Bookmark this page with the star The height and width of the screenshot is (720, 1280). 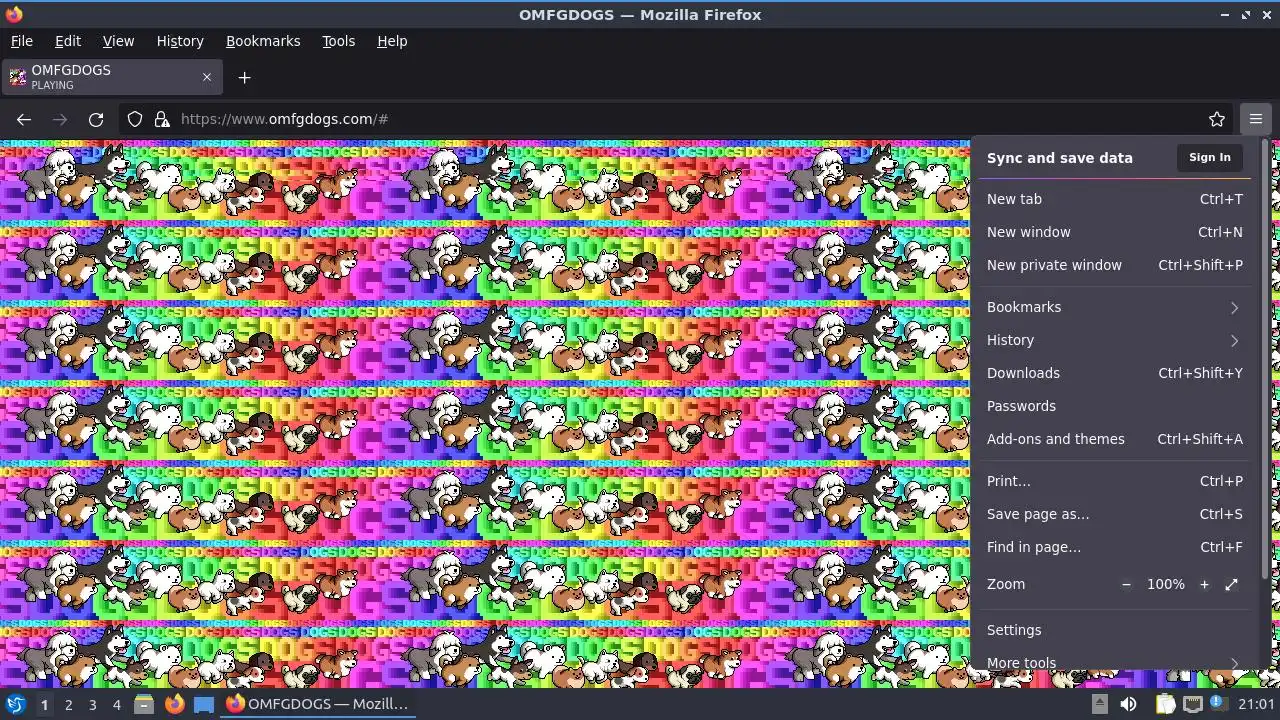point(1217,119)
